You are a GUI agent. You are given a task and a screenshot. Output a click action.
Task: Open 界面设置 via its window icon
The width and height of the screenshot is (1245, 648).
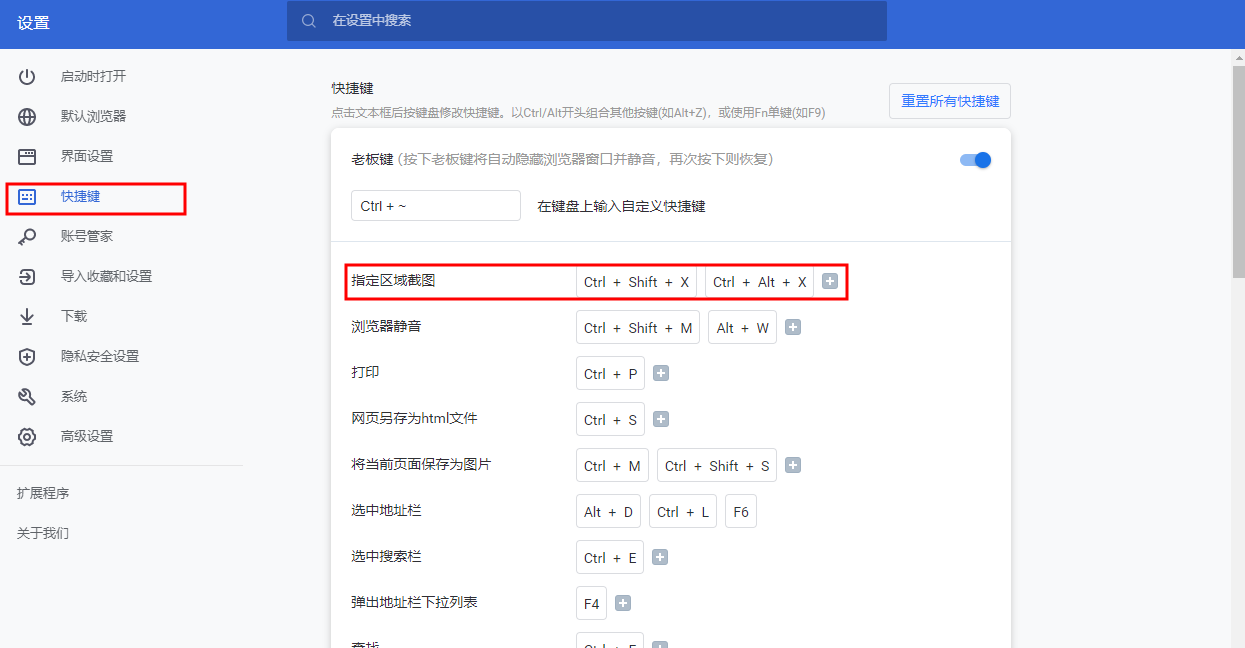point(25,156)
